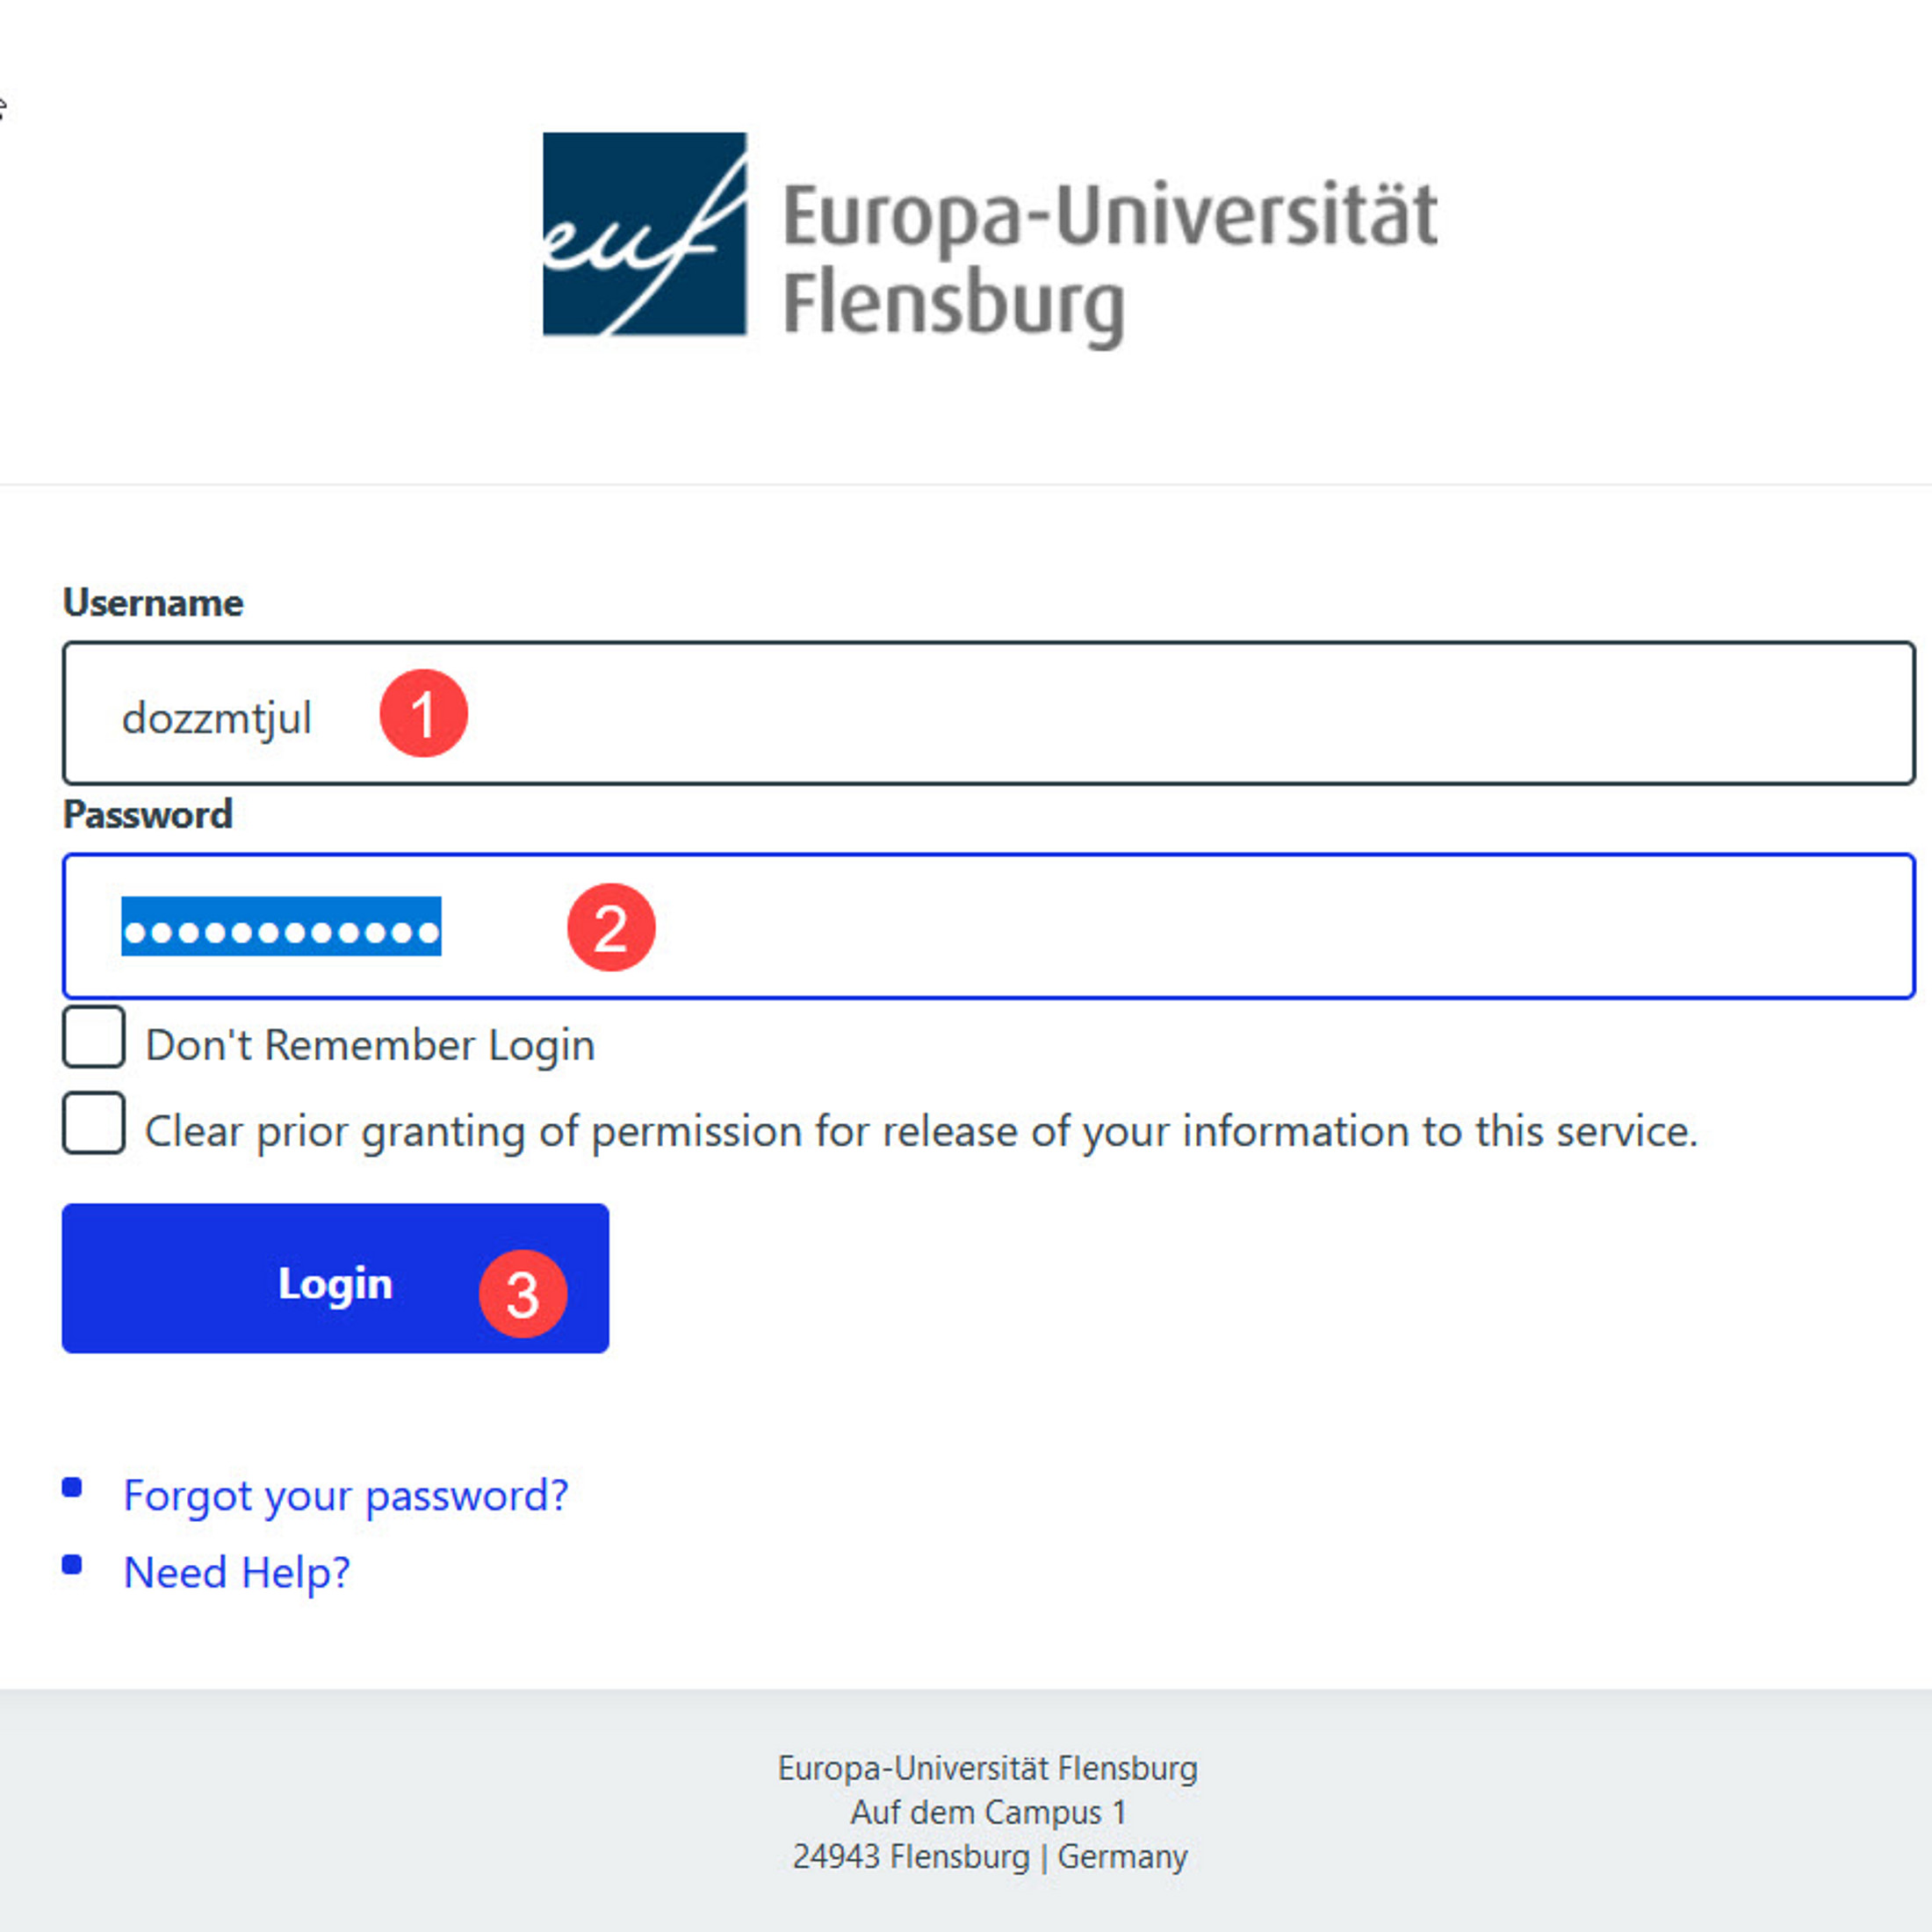1932x1932 pixels.
Task: Click inside the Password input field
Action: coord(1200,927)
